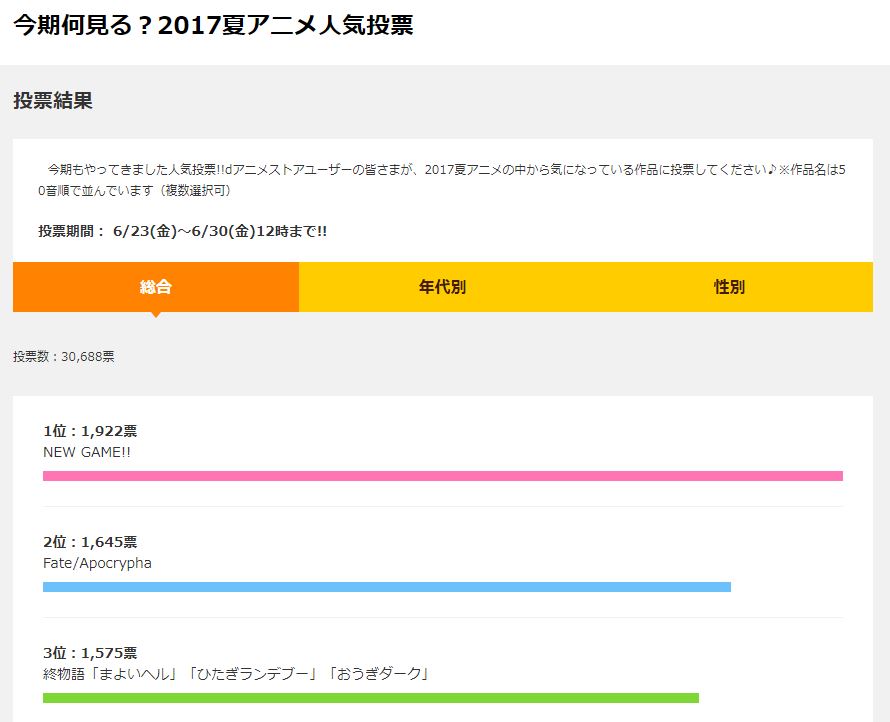
Task: Open the 性別 tab
Action: [x=729, y=287]
